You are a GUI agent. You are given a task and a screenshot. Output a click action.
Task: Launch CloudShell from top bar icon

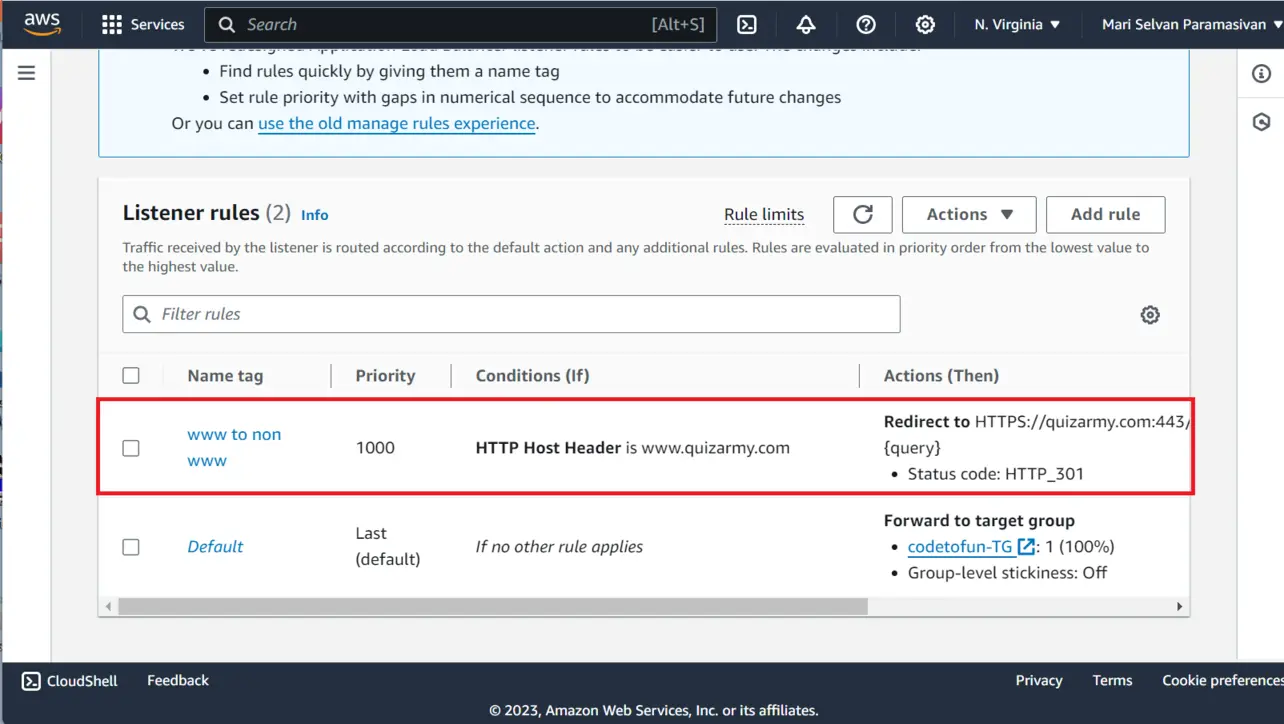(x=747, y=24)
